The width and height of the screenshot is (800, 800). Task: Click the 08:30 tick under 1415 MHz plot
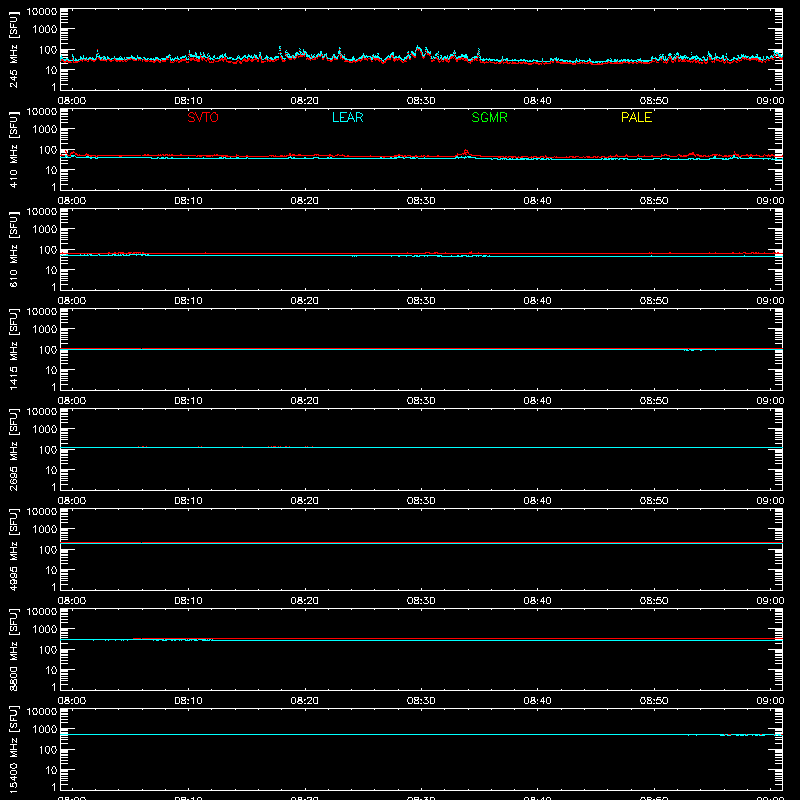tap(421, 401)
